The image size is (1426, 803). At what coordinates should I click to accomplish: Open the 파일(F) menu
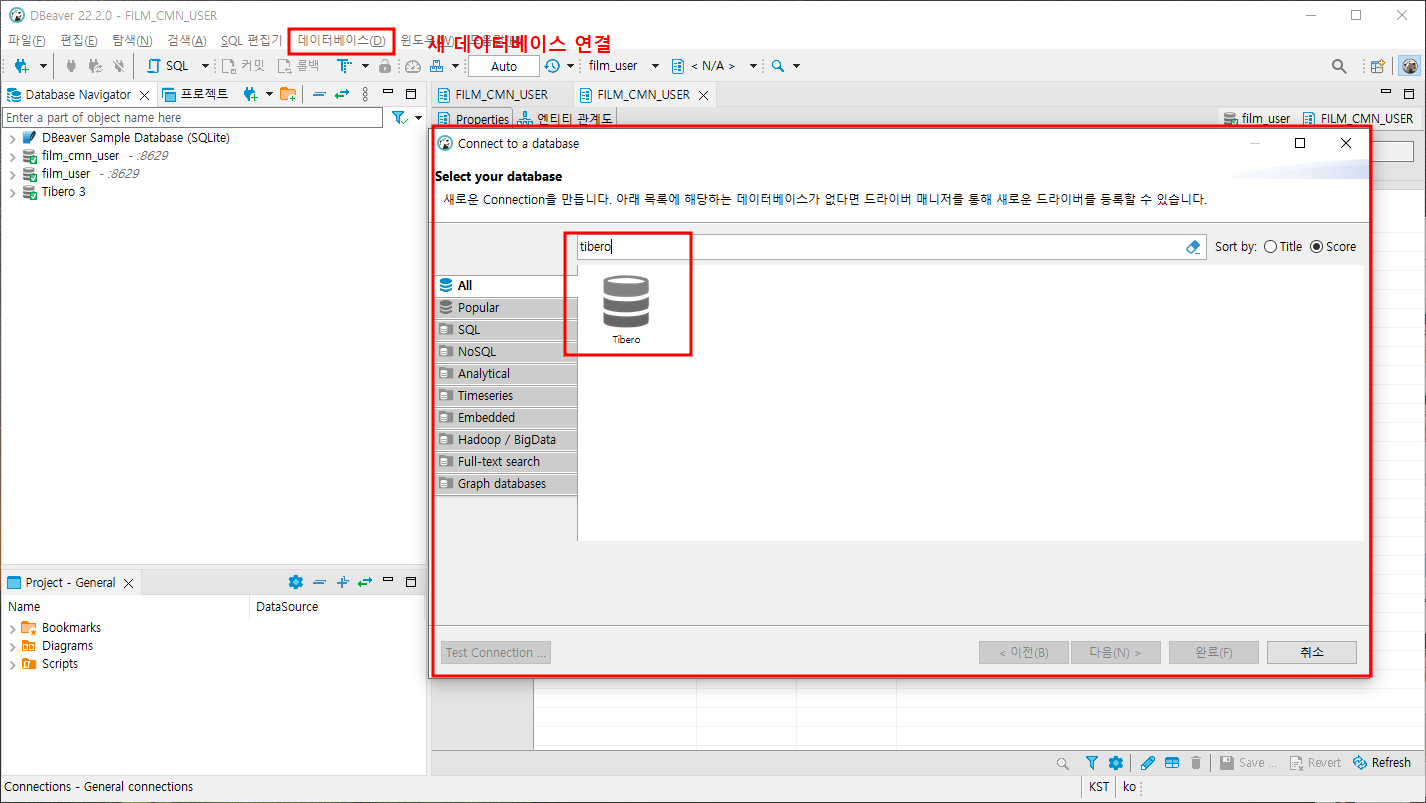pos(27,40)
